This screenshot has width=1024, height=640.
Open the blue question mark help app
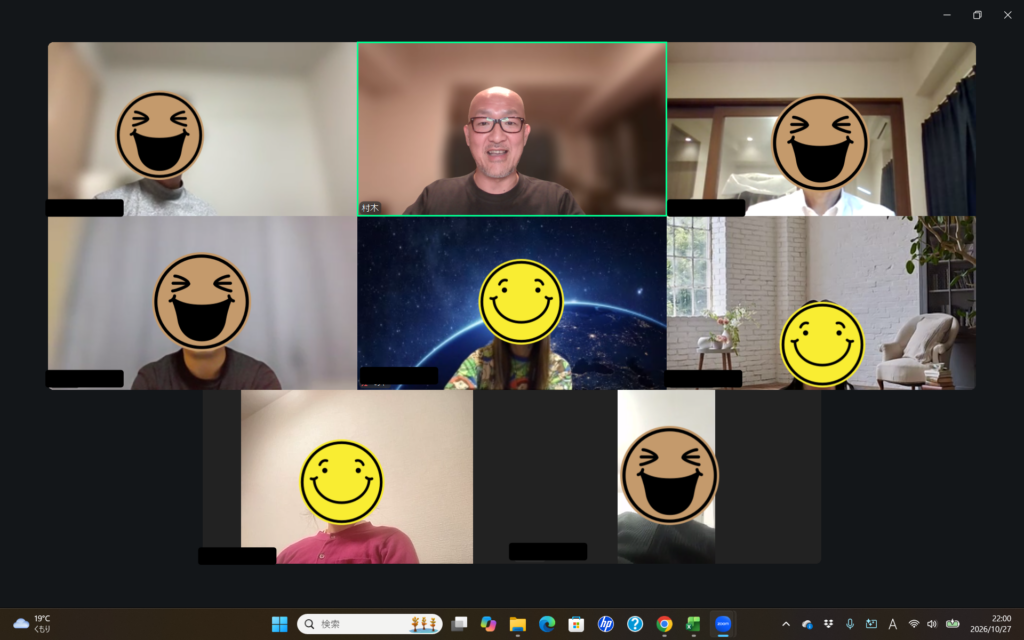635,624
